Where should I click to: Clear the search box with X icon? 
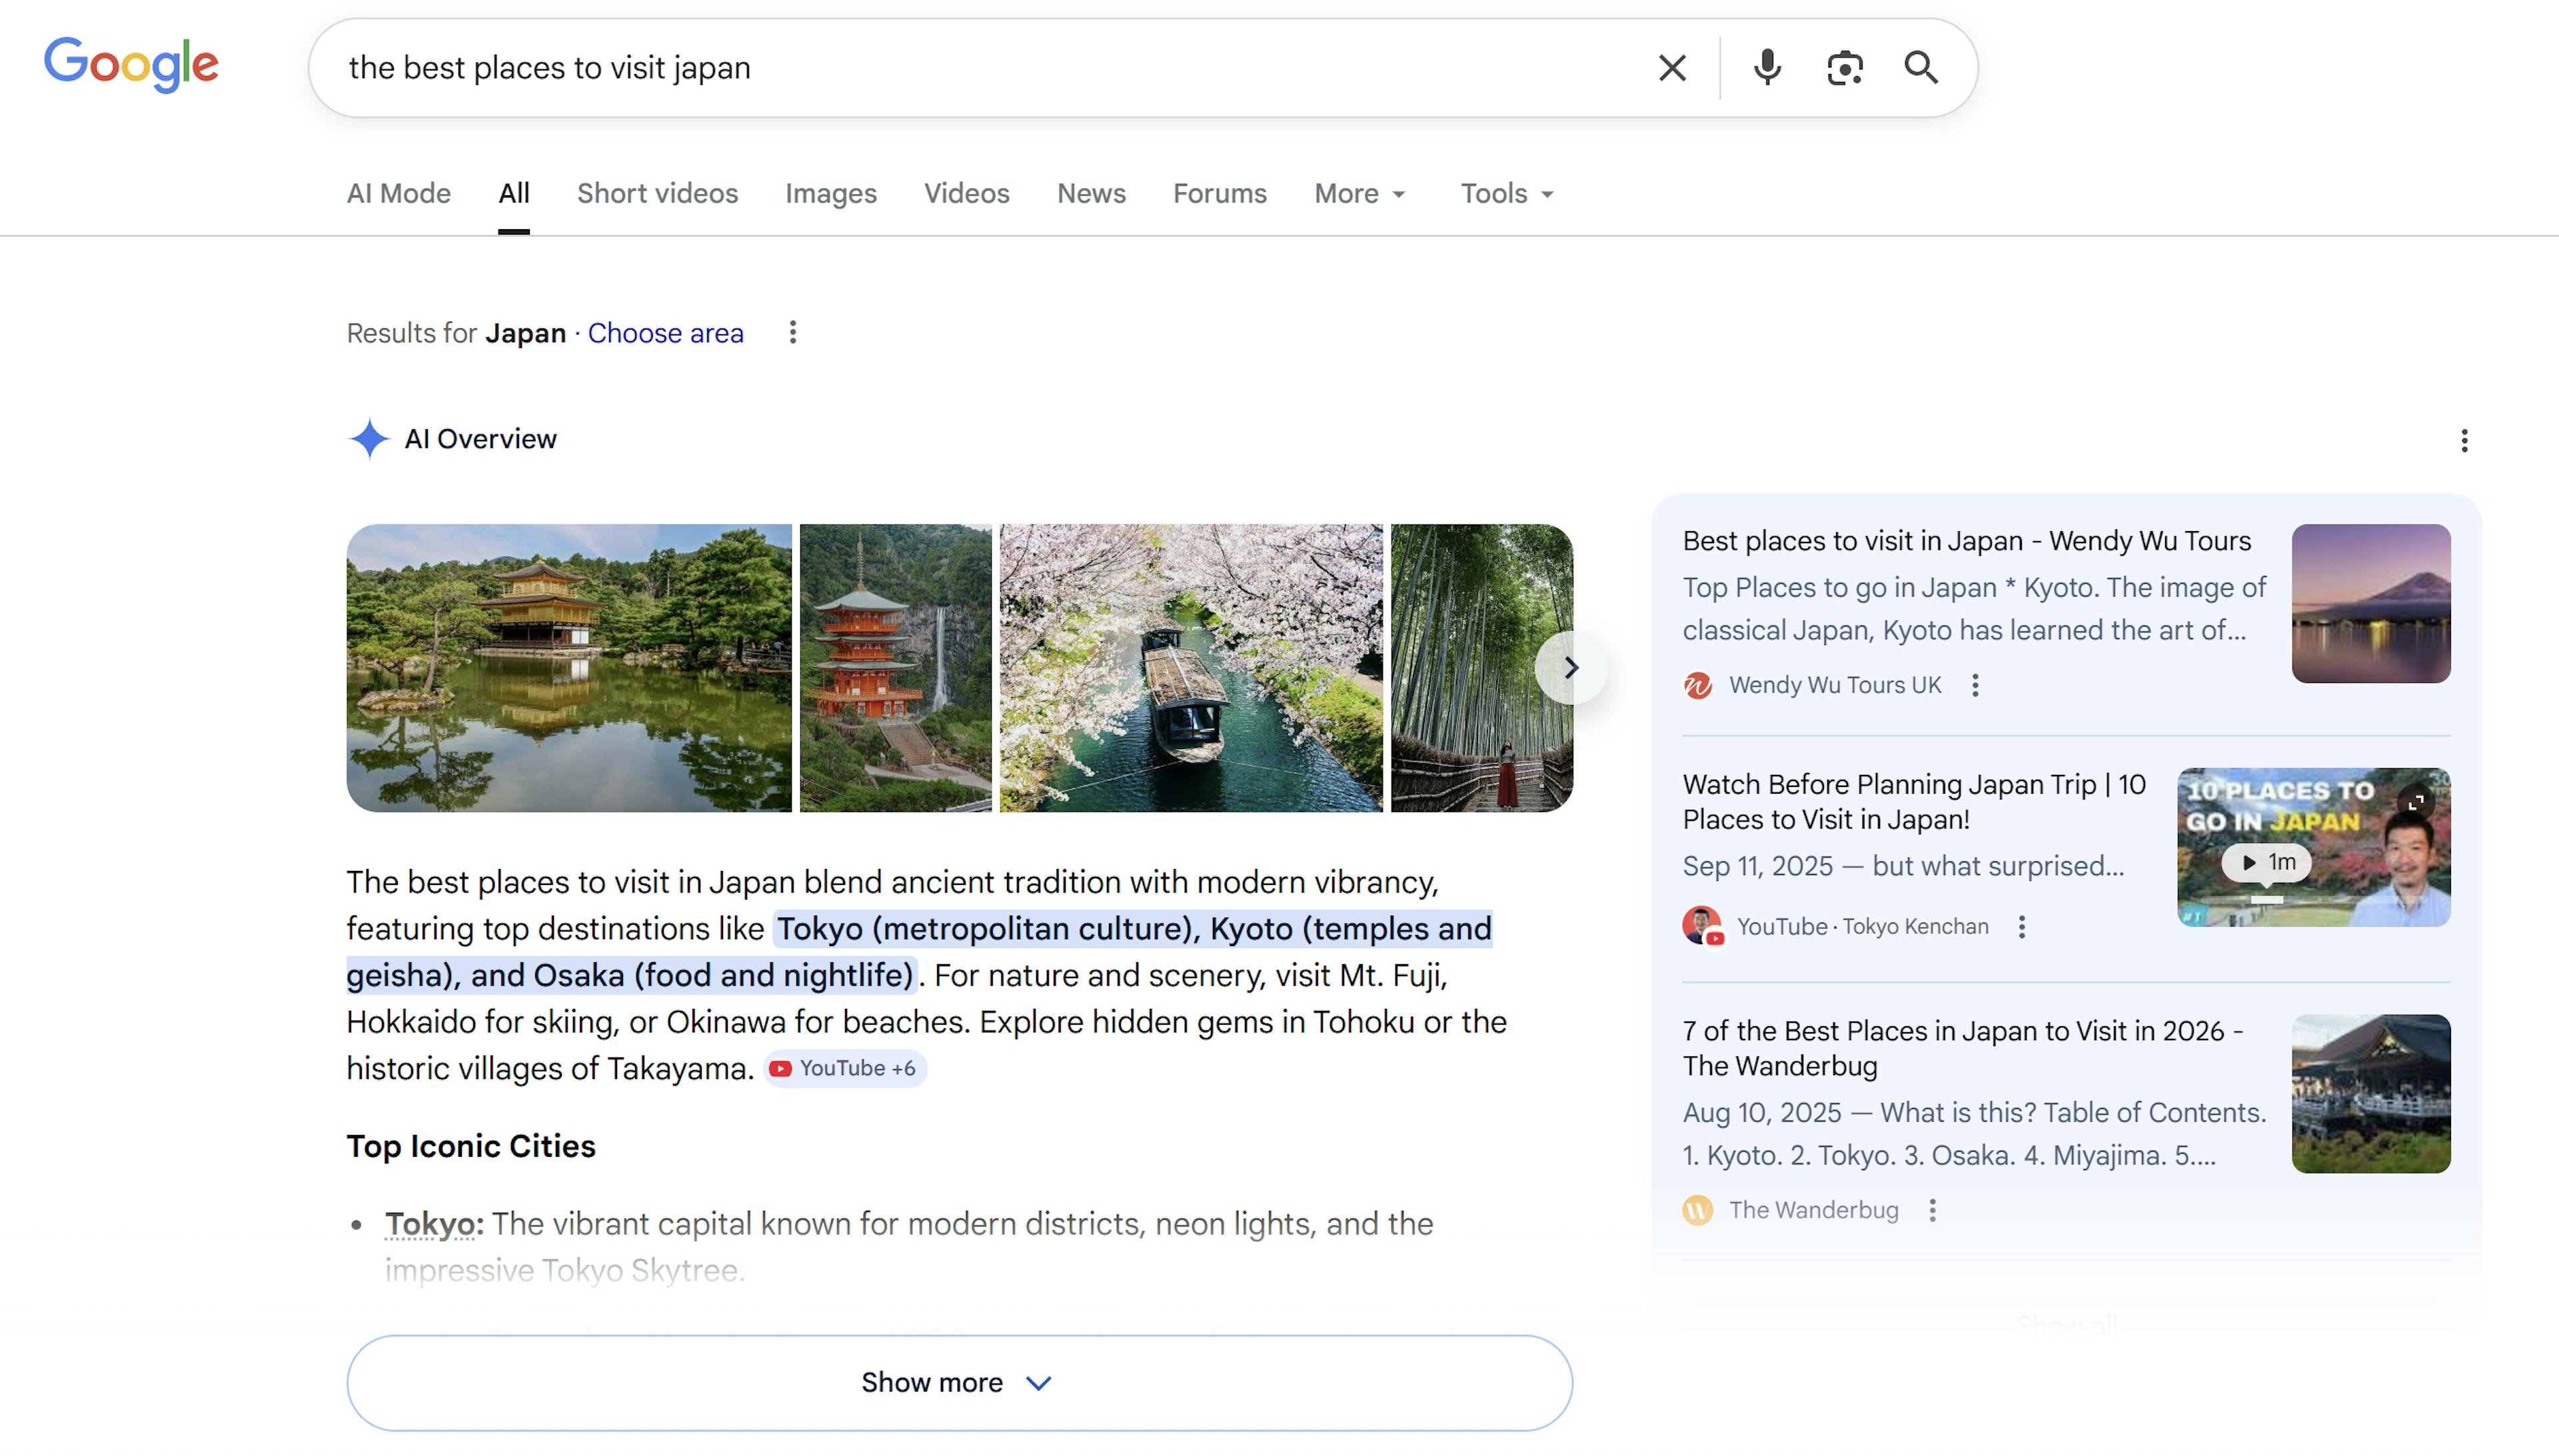coord(1672,68)
